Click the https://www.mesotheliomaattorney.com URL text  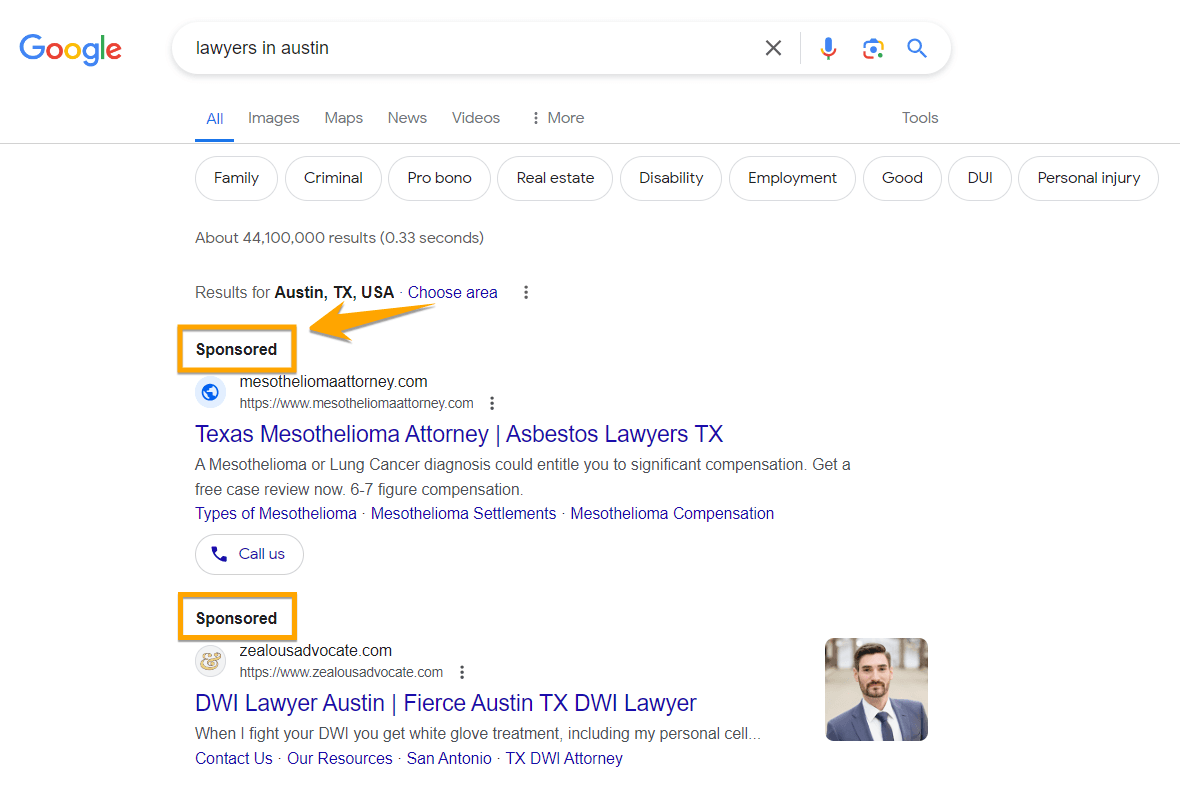click(357, 404)
